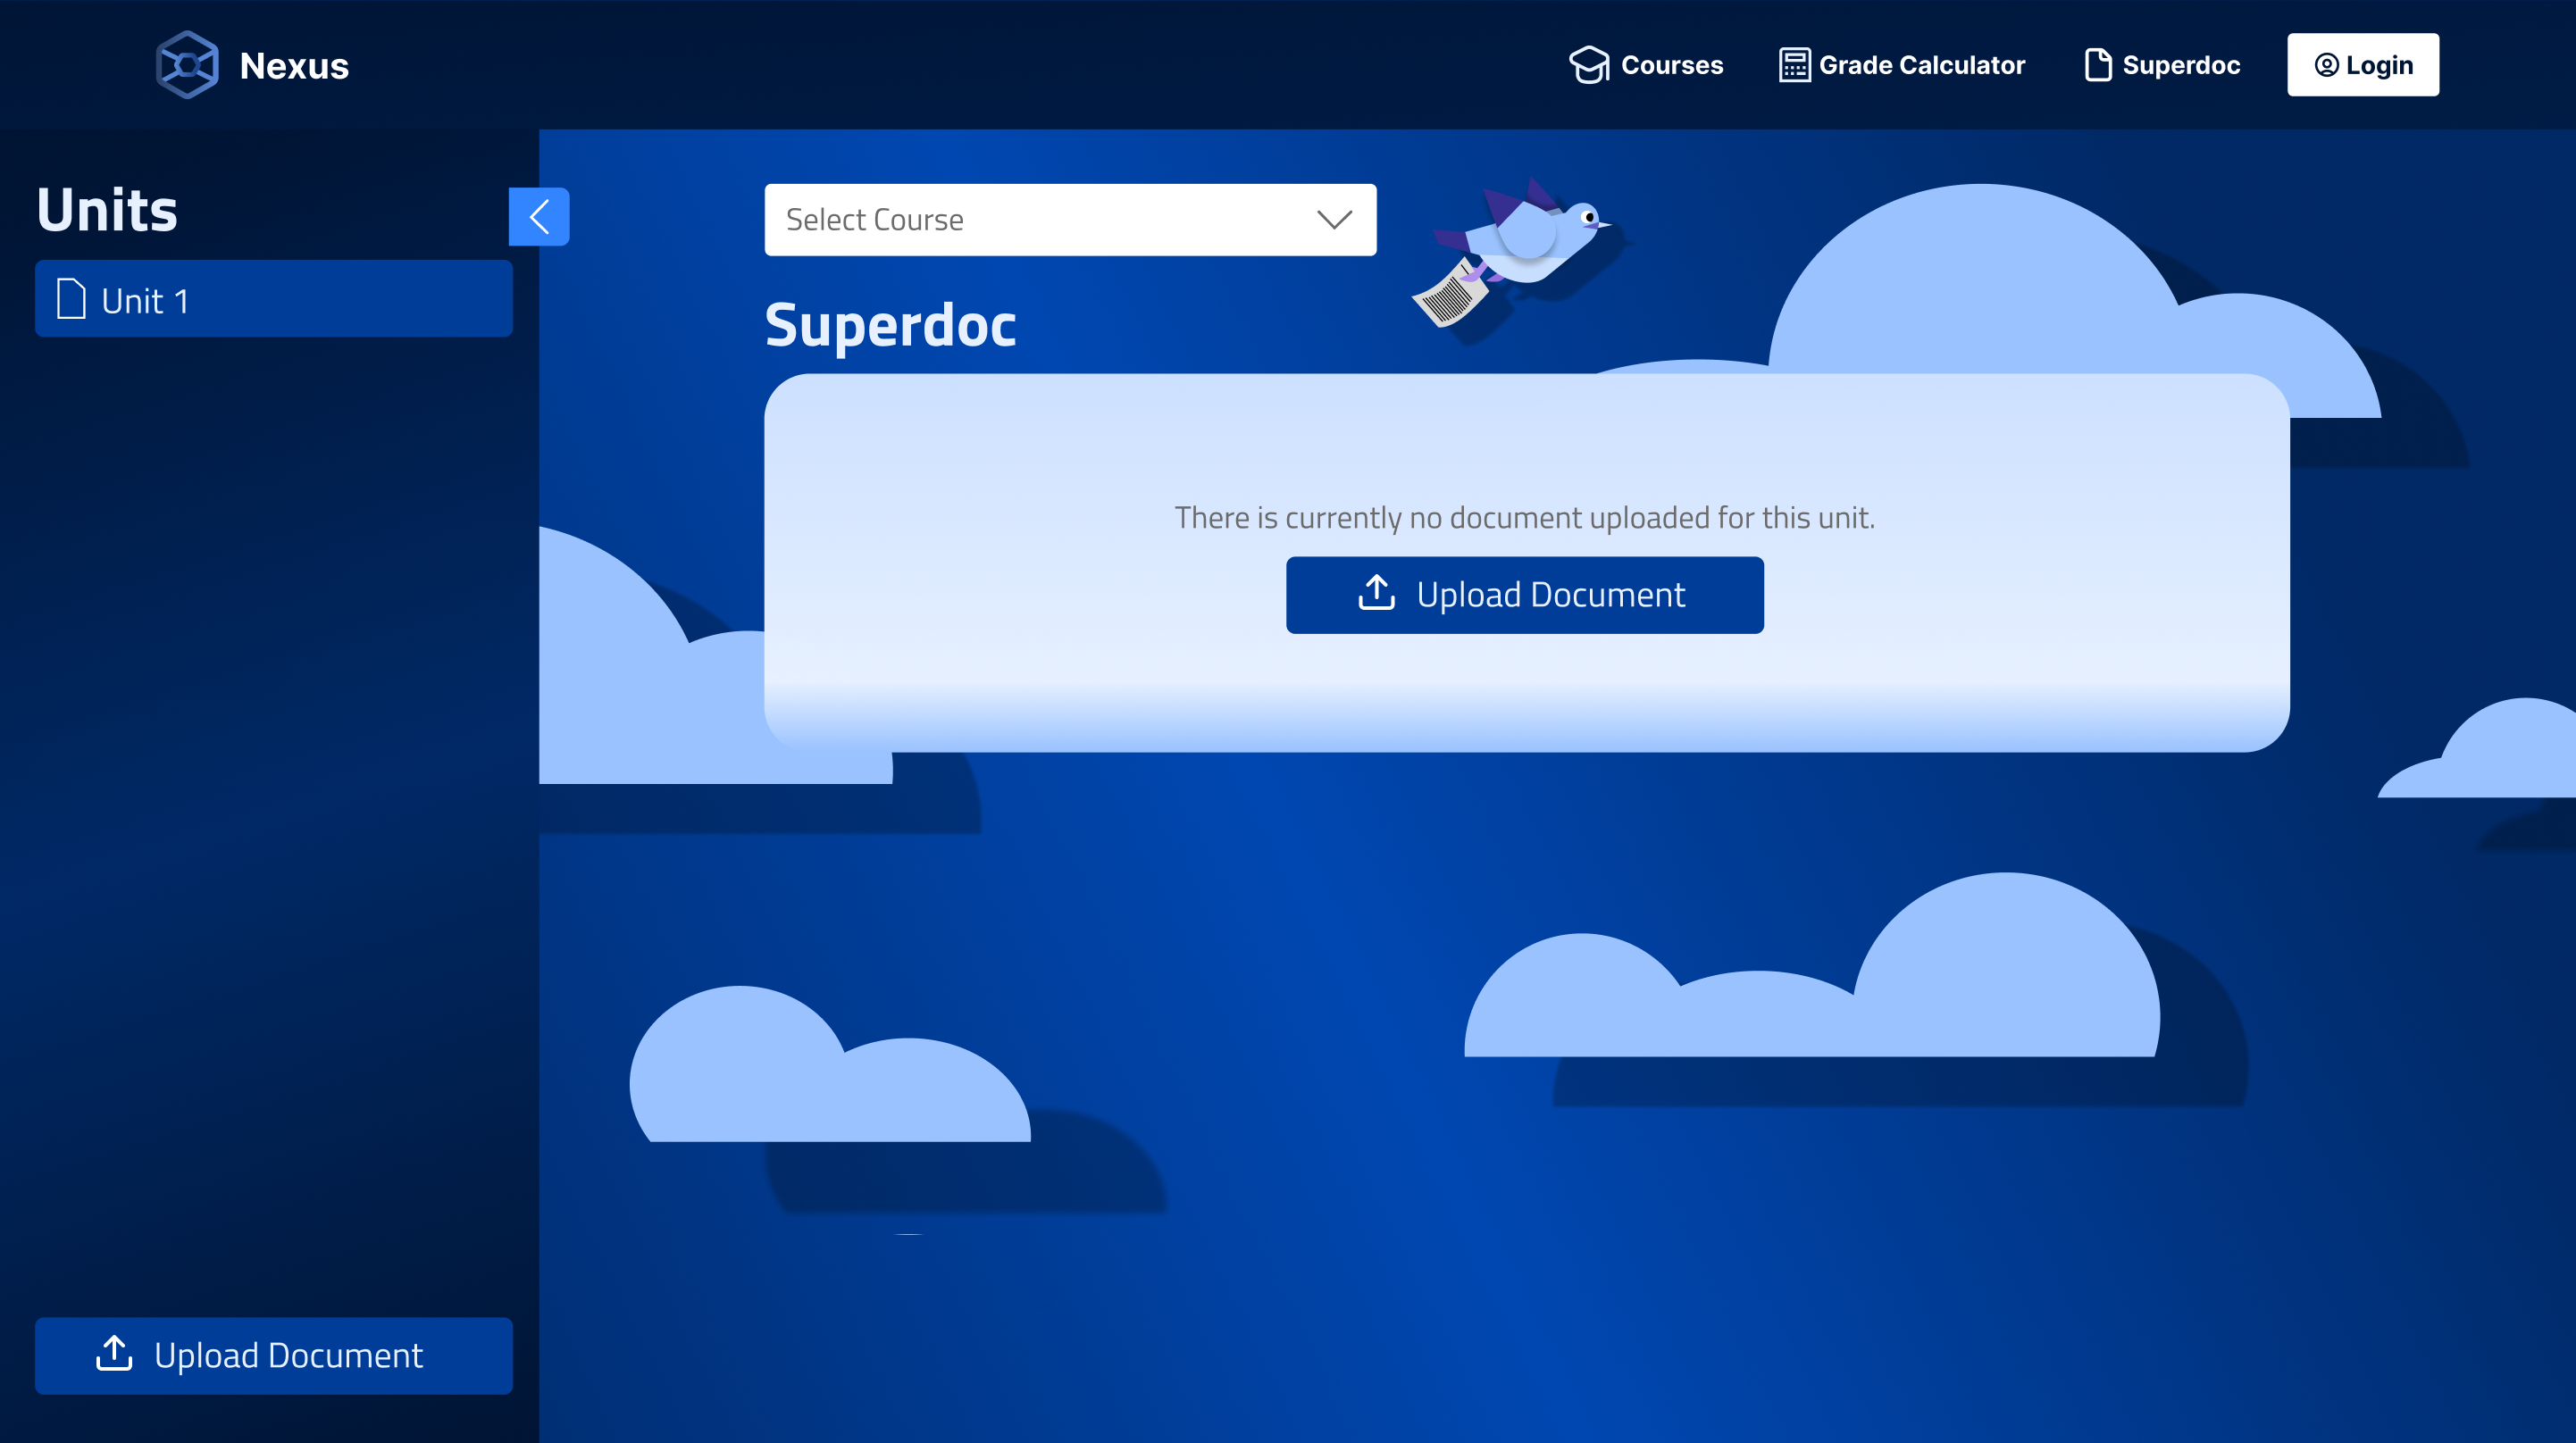The height and width of the screenshot is (1443, 2576).
Task: Click the graduation cap Courses icon
Action: [1588, 65]
